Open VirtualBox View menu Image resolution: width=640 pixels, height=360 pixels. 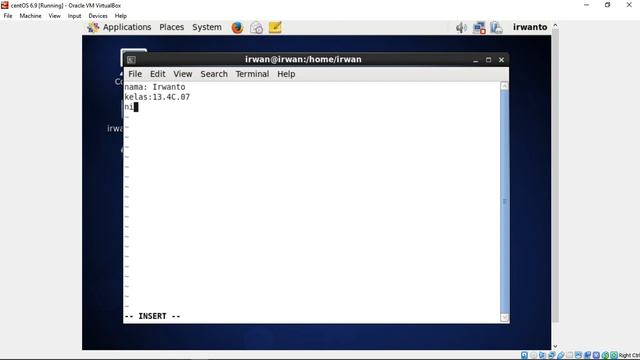coord(54,16)
